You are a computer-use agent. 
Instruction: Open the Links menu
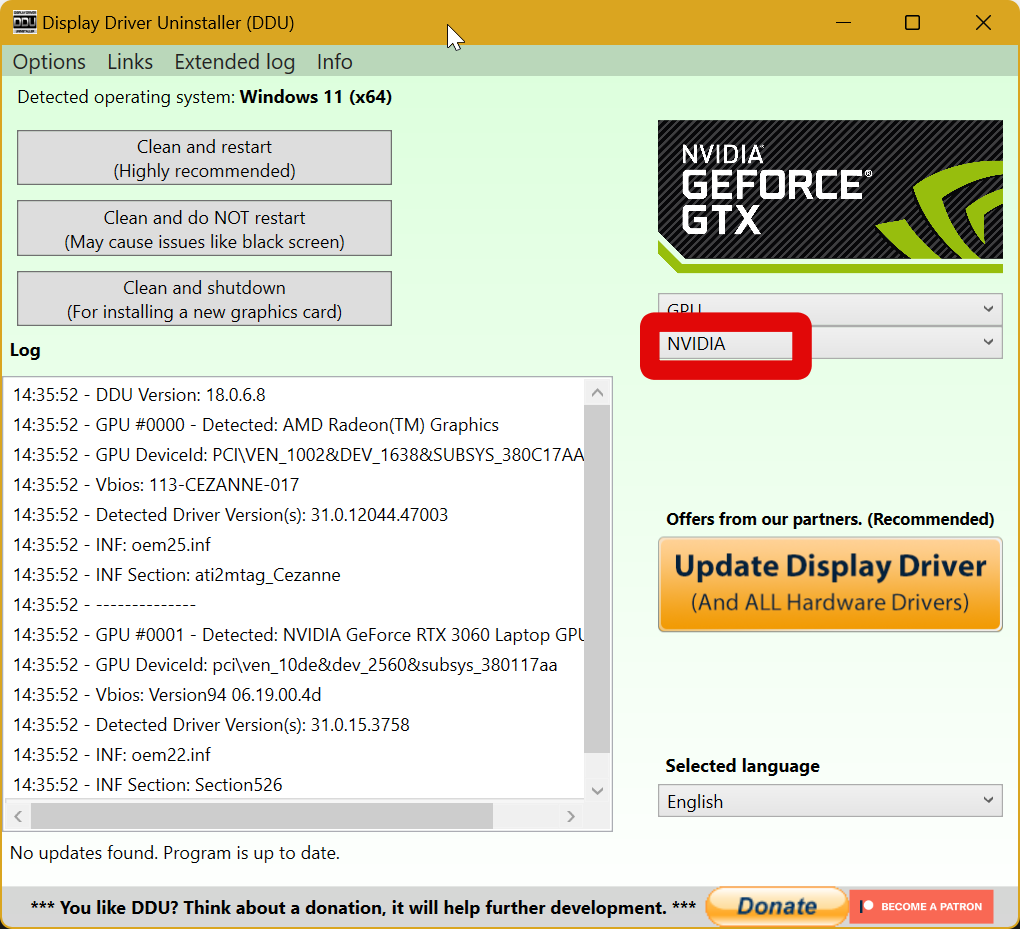coord(130,62)
